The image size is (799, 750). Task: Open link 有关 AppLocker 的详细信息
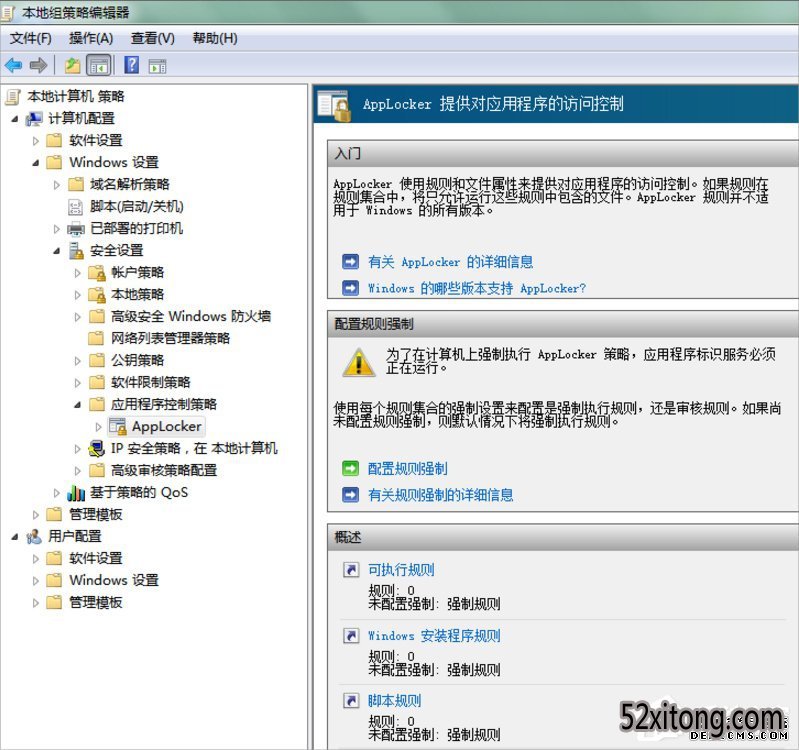(x=450, y=262)
